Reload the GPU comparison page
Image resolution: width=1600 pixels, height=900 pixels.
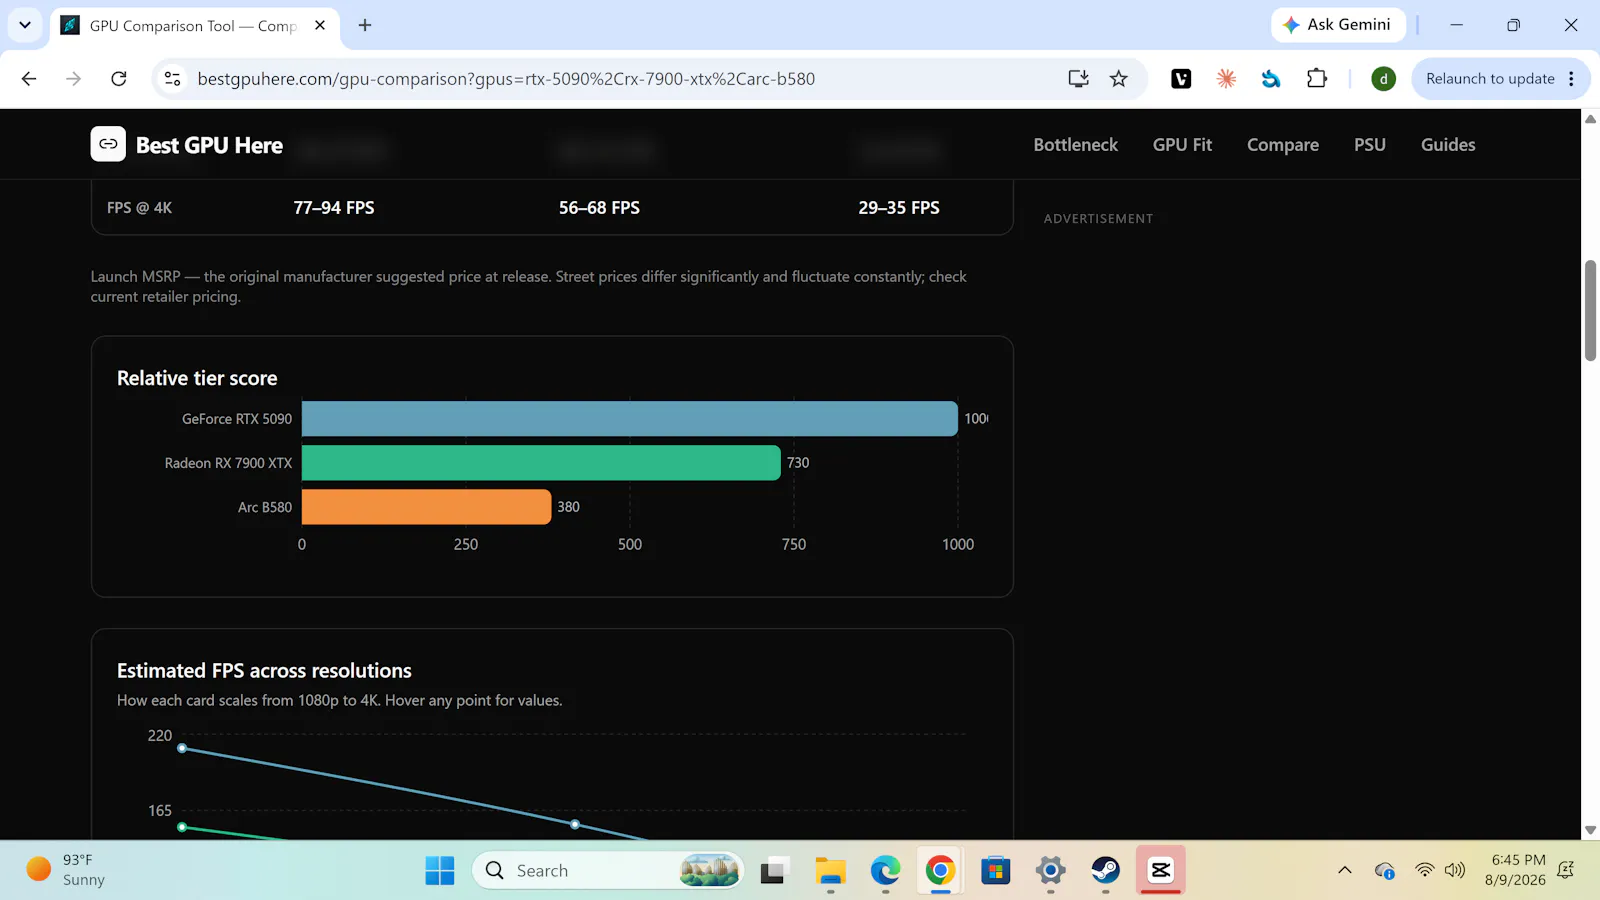click(119, 79)
